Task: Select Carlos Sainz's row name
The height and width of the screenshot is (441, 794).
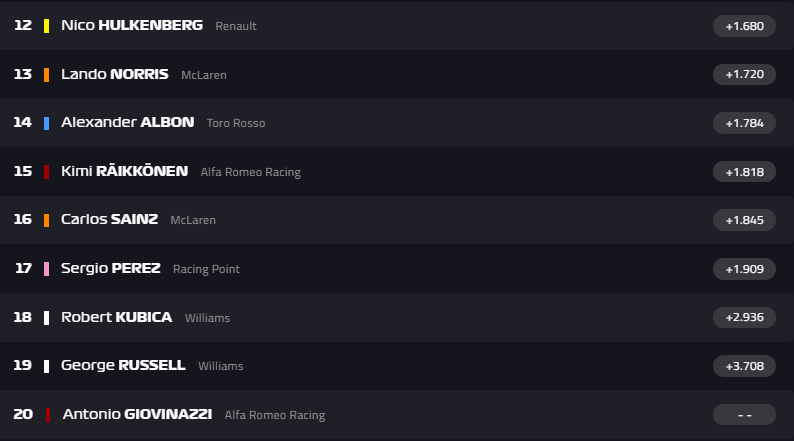Action: point(109,220)
